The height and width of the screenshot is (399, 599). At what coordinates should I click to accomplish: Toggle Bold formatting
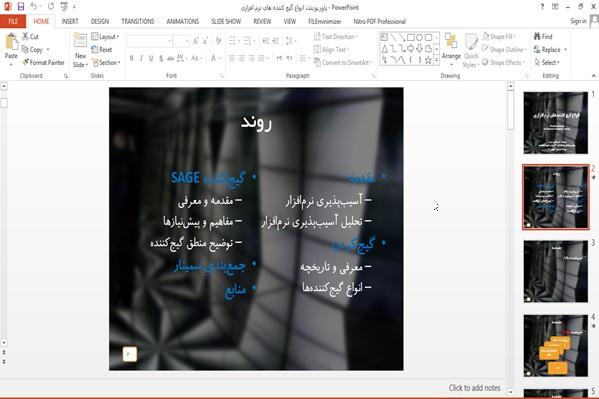(x=131, y=58)
